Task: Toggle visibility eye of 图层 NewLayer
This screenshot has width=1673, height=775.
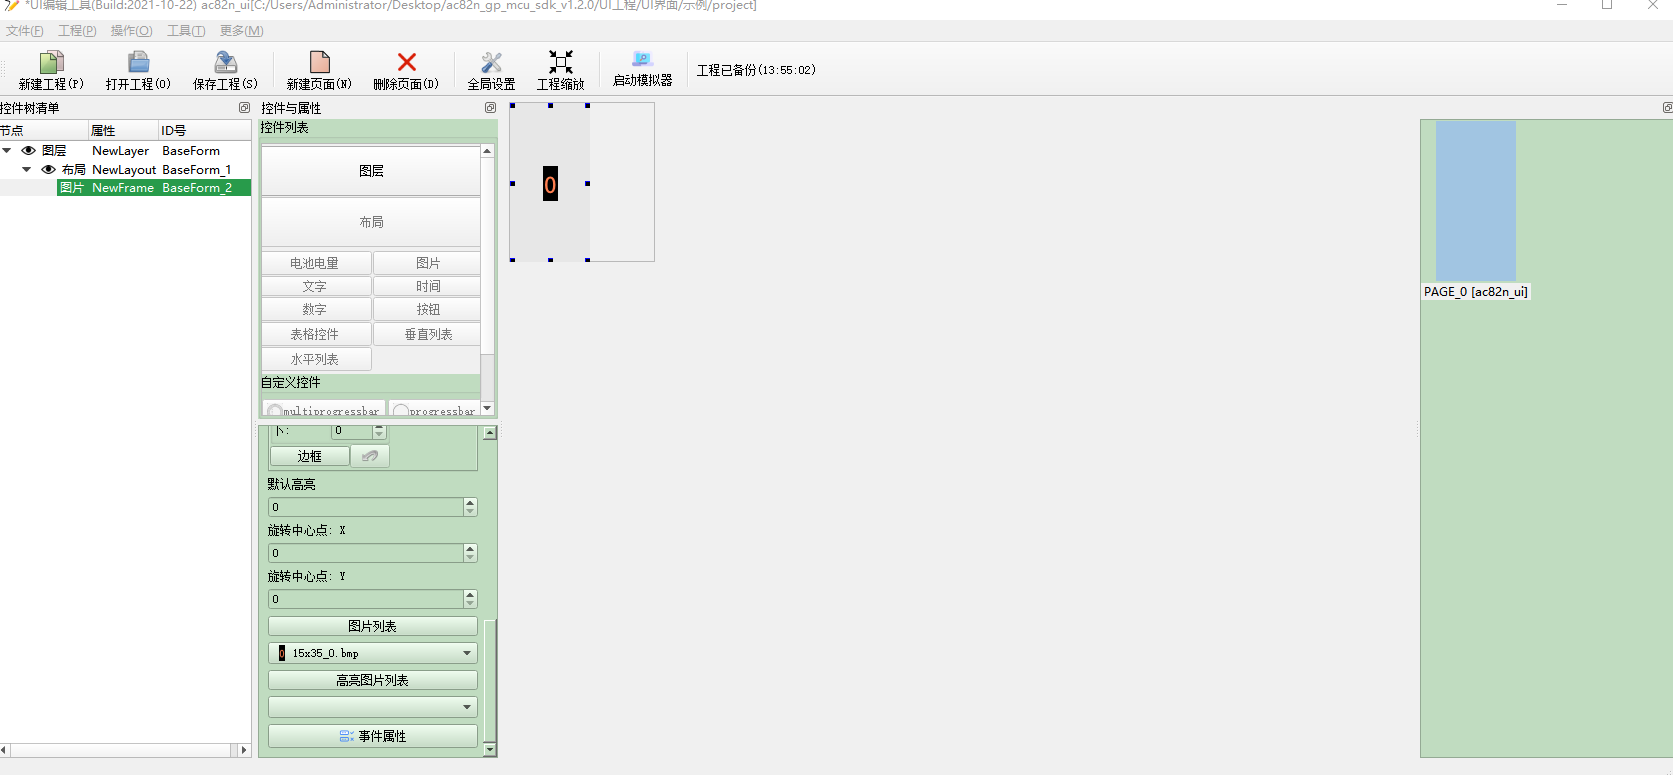Action: (29, 151)
